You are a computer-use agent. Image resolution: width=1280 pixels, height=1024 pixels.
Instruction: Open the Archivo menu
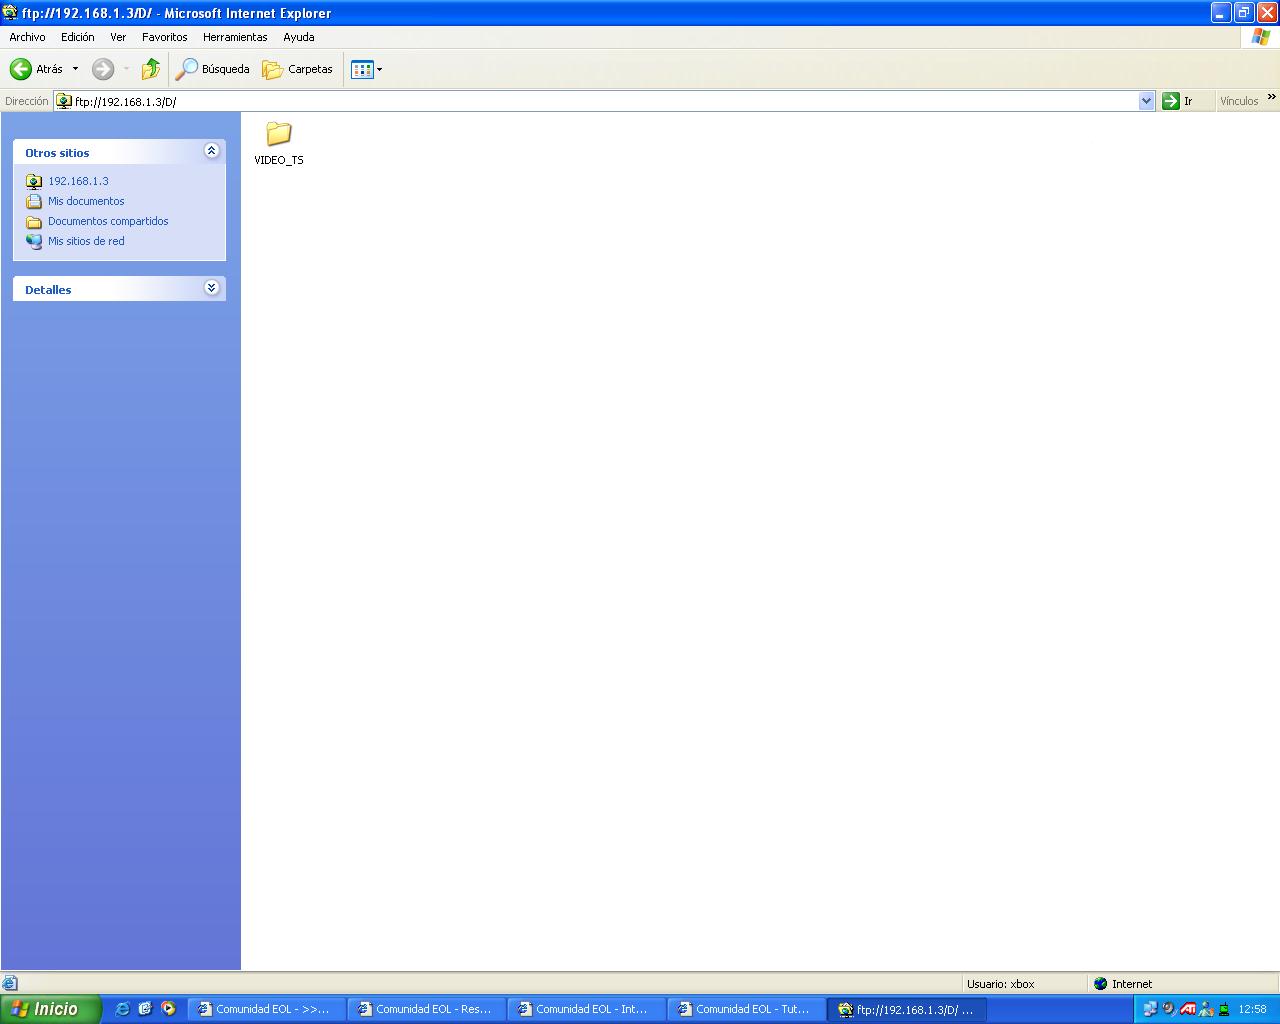(x=27, y=37)
